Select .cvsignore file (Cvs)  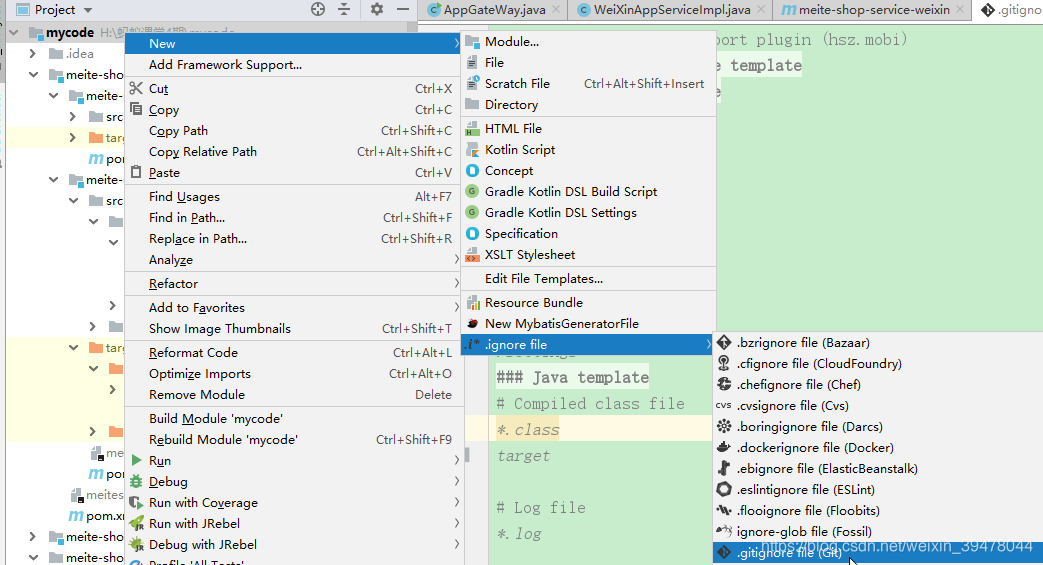[877, 405]
